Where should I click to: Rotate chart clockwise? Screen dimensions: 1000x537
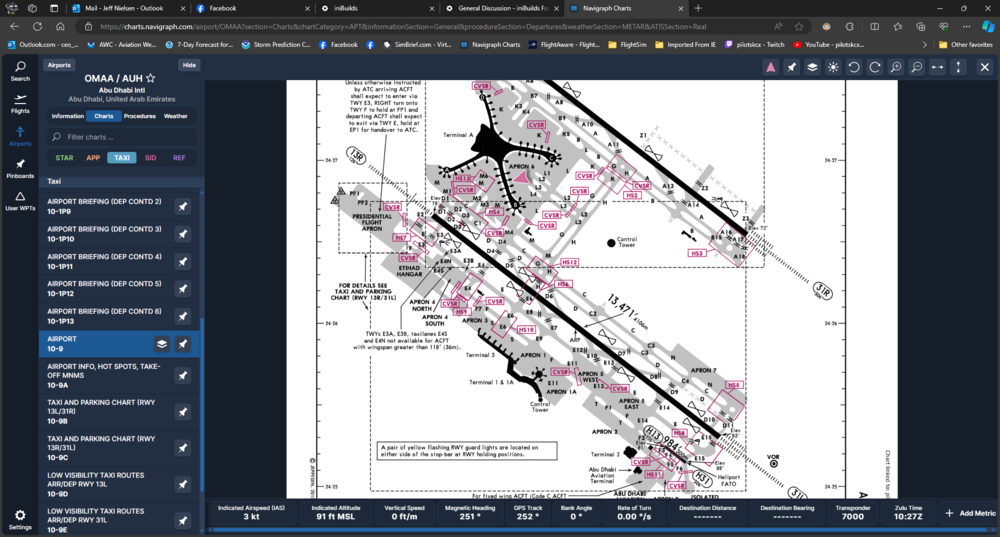click(x=875, y=67)
